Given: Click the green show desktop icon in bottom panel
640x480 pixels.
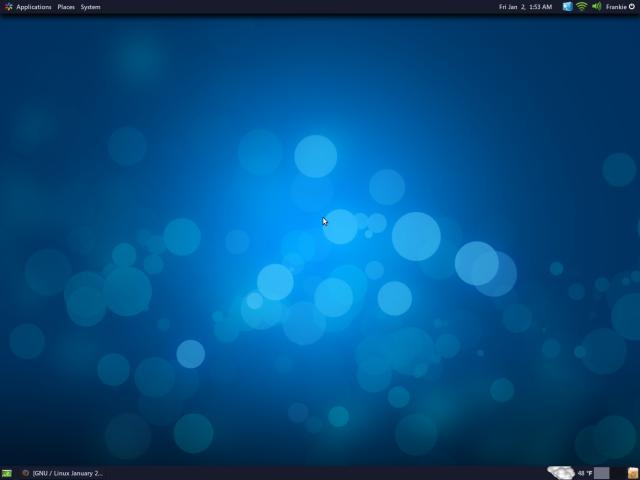Looking at the screenshot, I should point(7,473).
